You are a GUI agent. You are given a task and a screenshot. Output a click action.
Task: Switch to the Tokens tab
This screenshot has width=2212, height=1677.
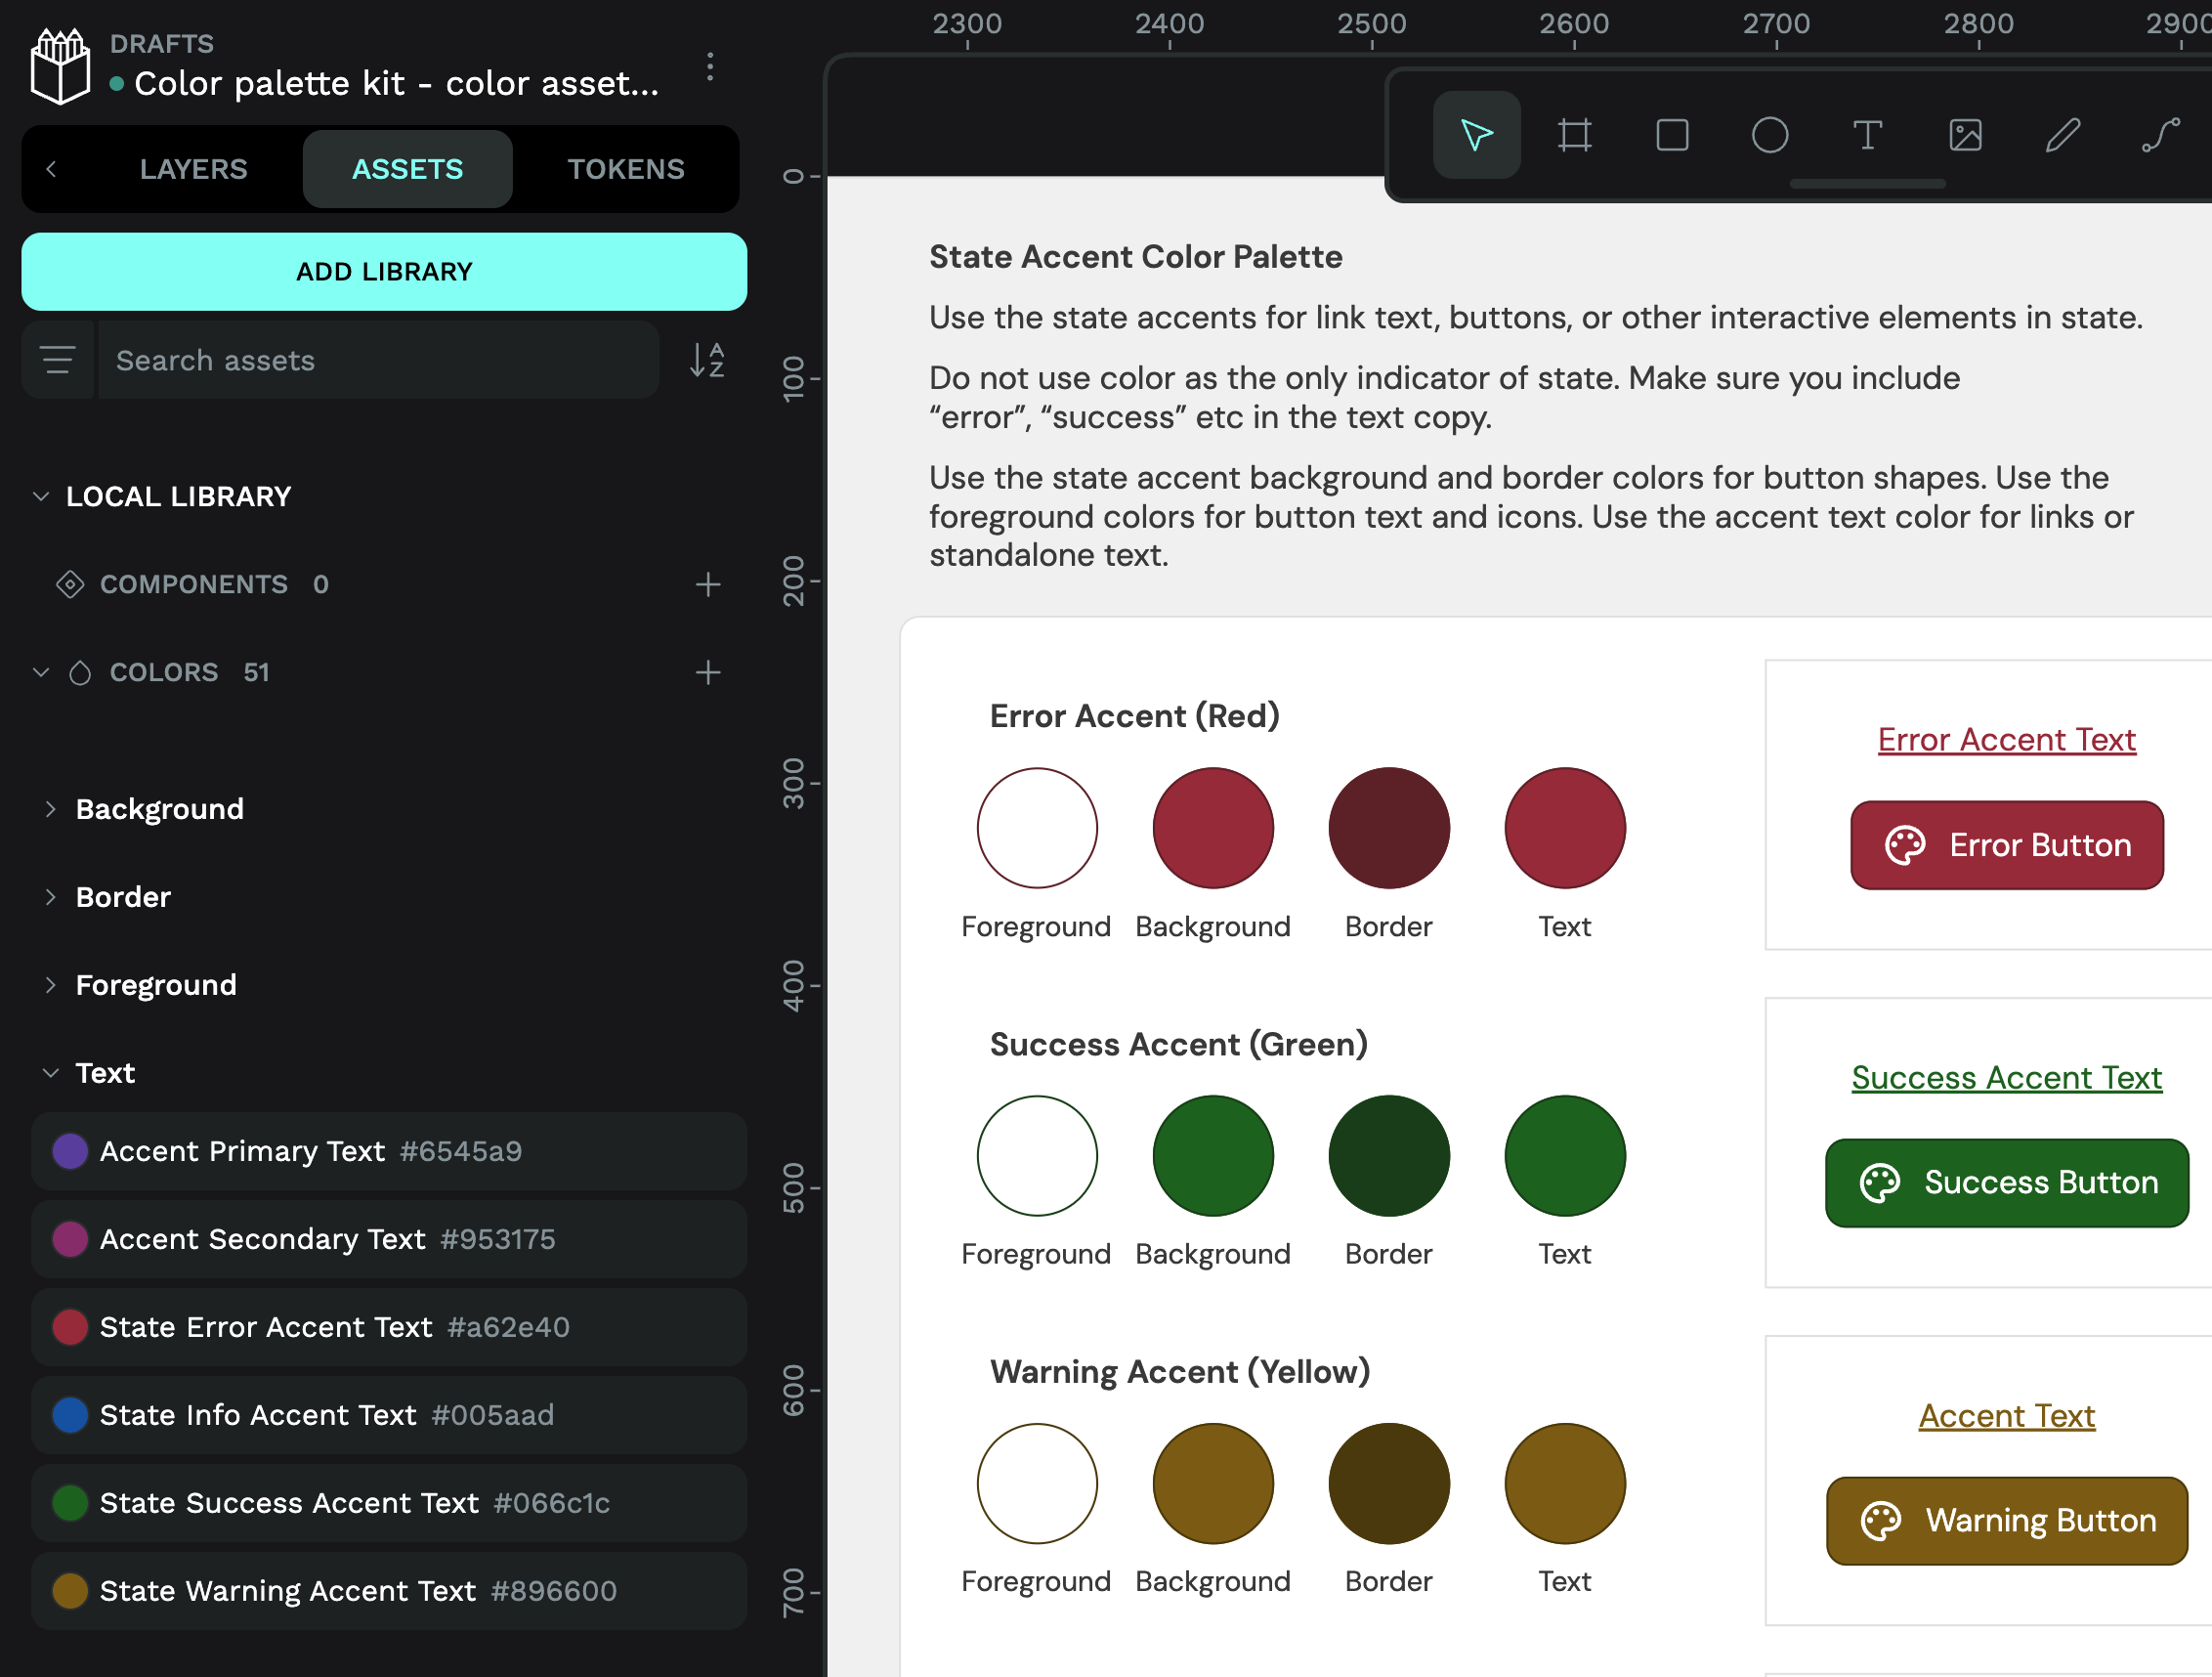[626, 169]
